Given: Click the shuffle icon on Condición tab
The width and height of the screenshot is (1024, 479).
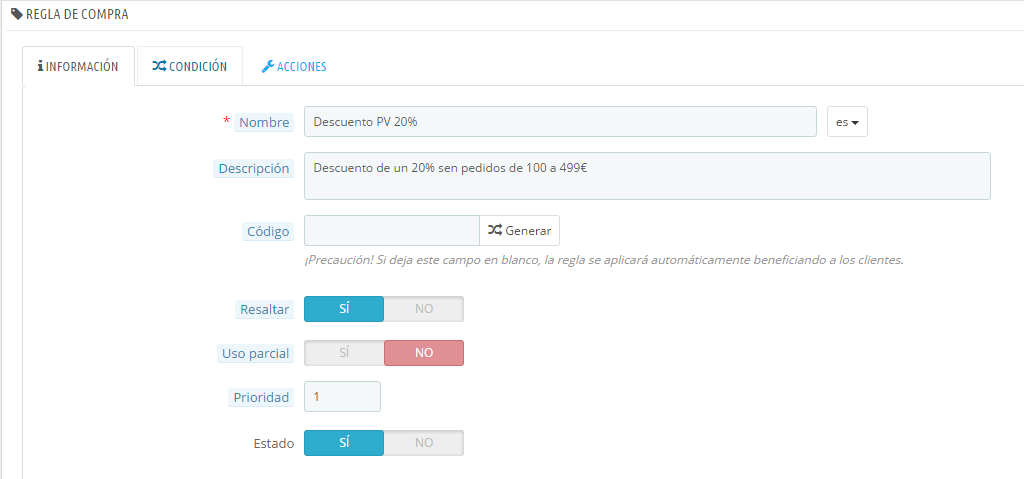Looking at the screenshot, I should tap(159, 66).
